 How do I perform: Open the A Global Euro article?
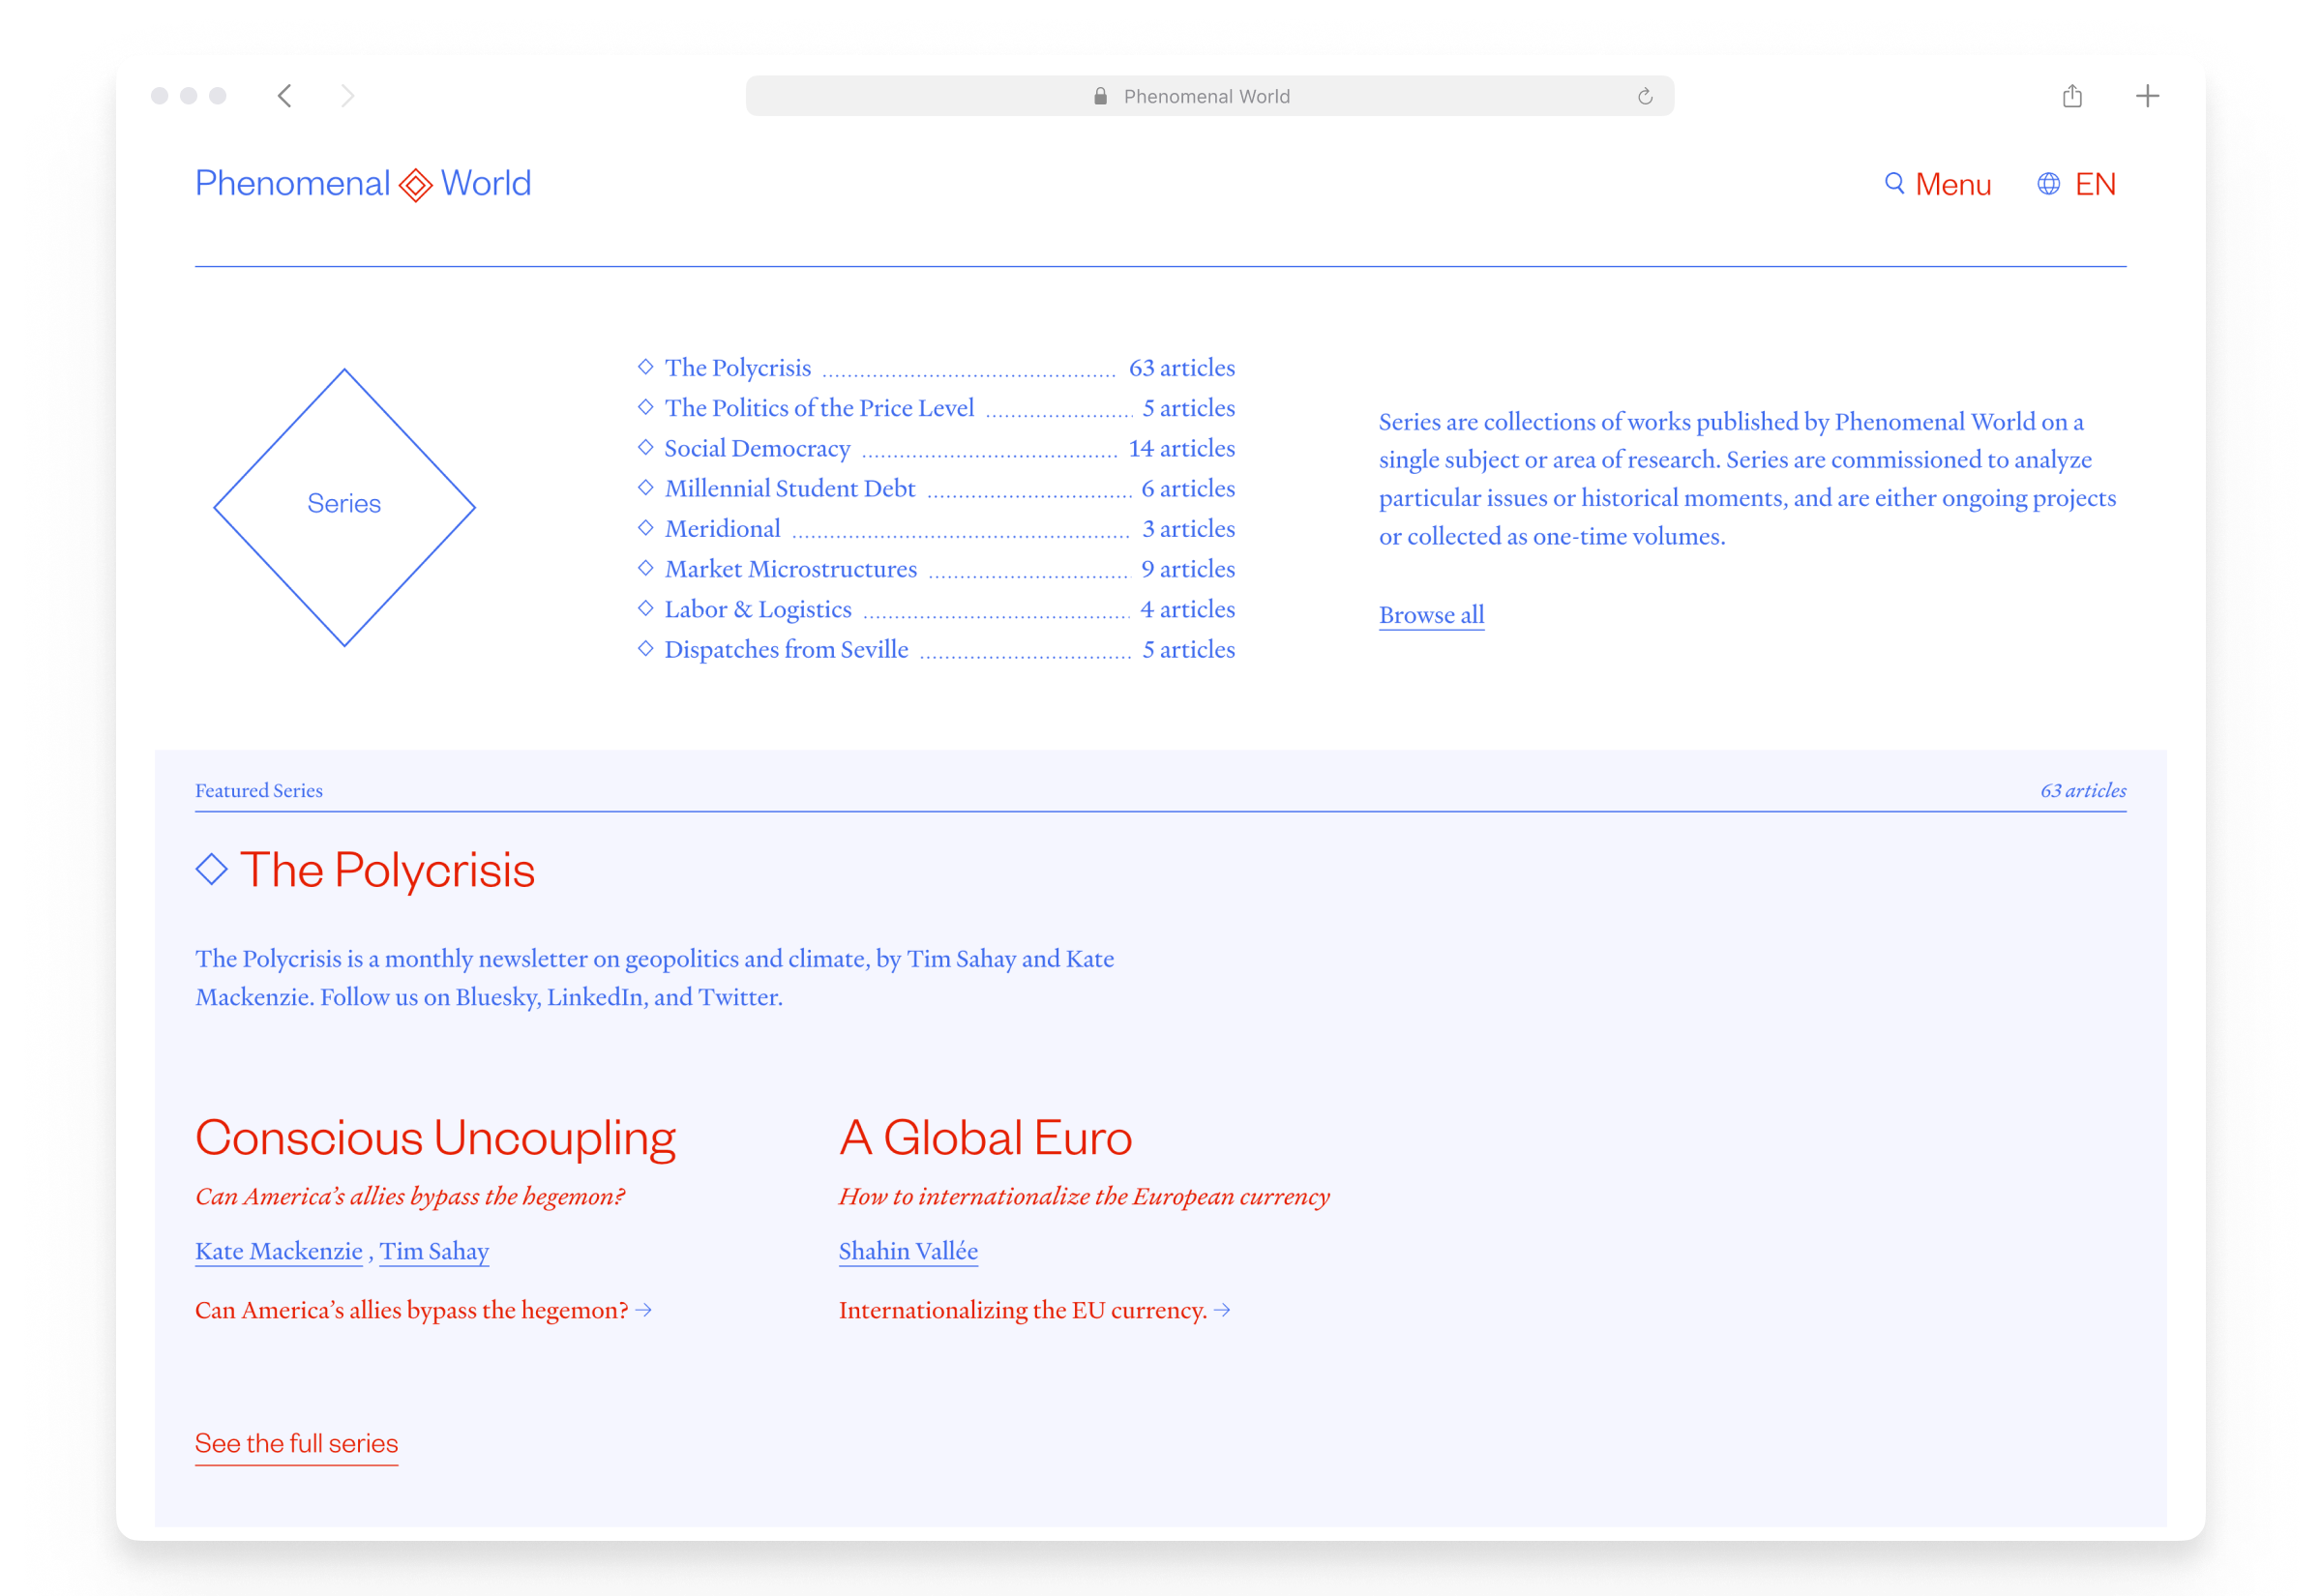[x=985, y=1138]
